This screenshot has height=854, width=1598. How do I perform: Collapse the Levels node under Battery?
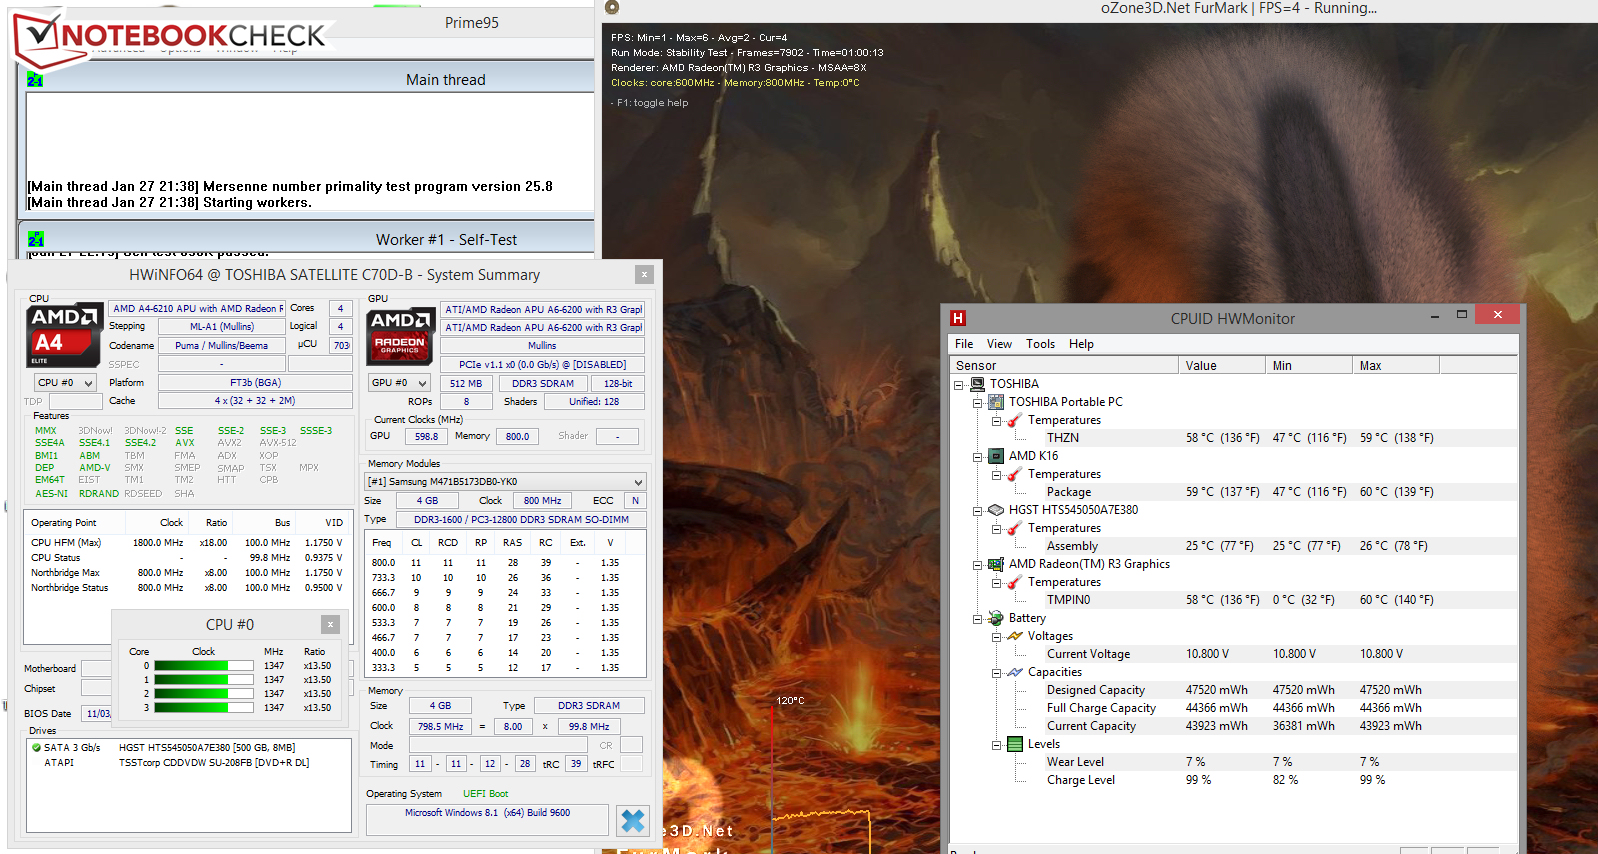point(996,744)
